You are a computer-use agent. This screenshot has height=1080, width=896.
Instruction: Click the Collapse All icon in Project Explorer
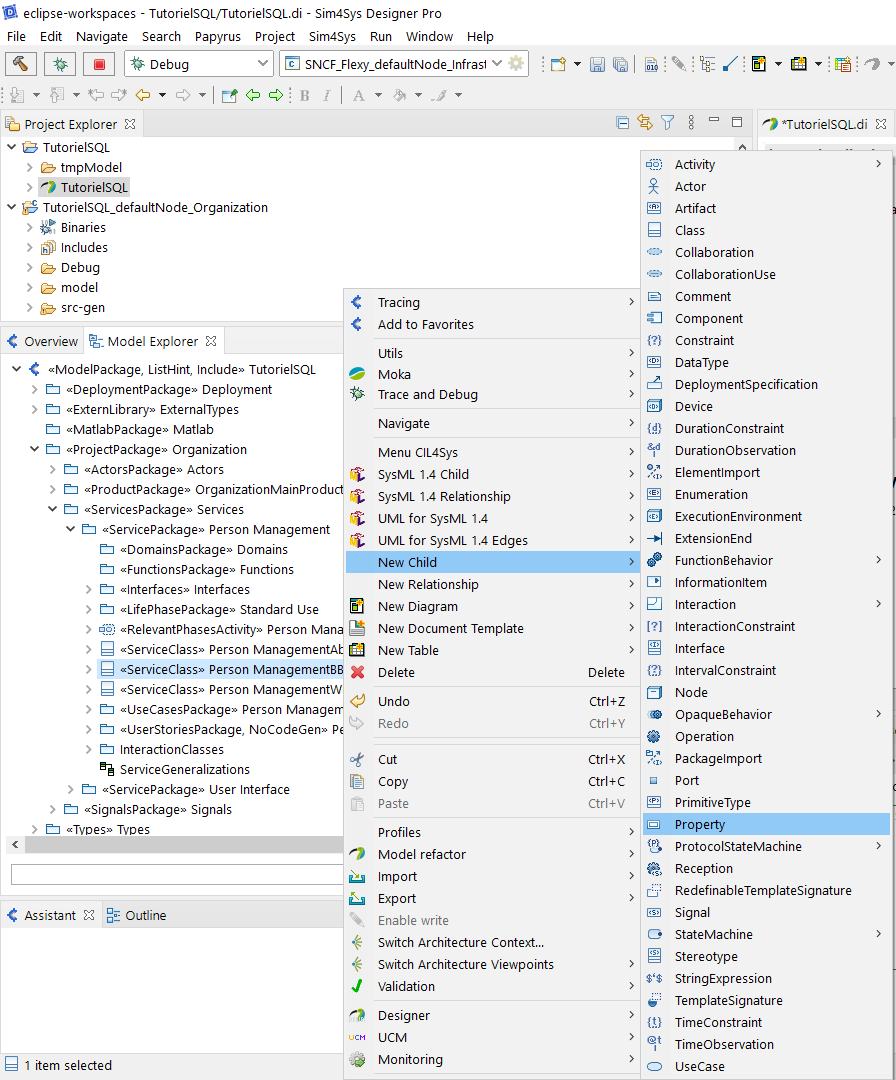click(623, 123)
